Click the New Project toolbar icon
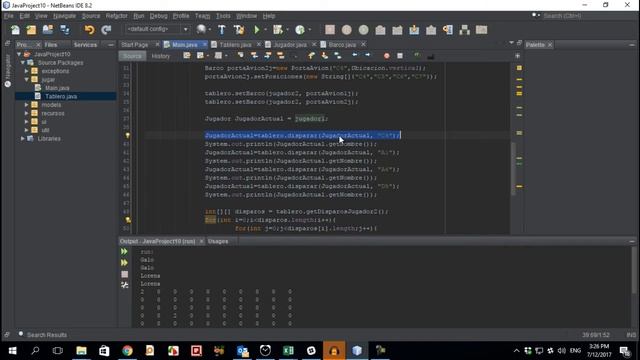This screenshot has height=360, width=640. coord(31,30)
